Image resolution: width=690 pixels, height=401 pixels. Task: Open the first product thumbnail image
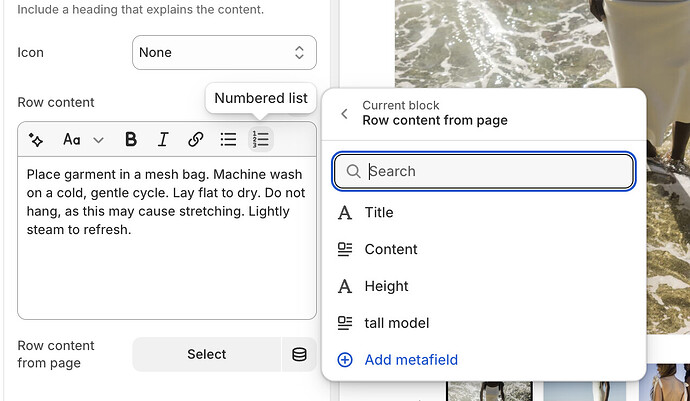click(x=489, y=391)
